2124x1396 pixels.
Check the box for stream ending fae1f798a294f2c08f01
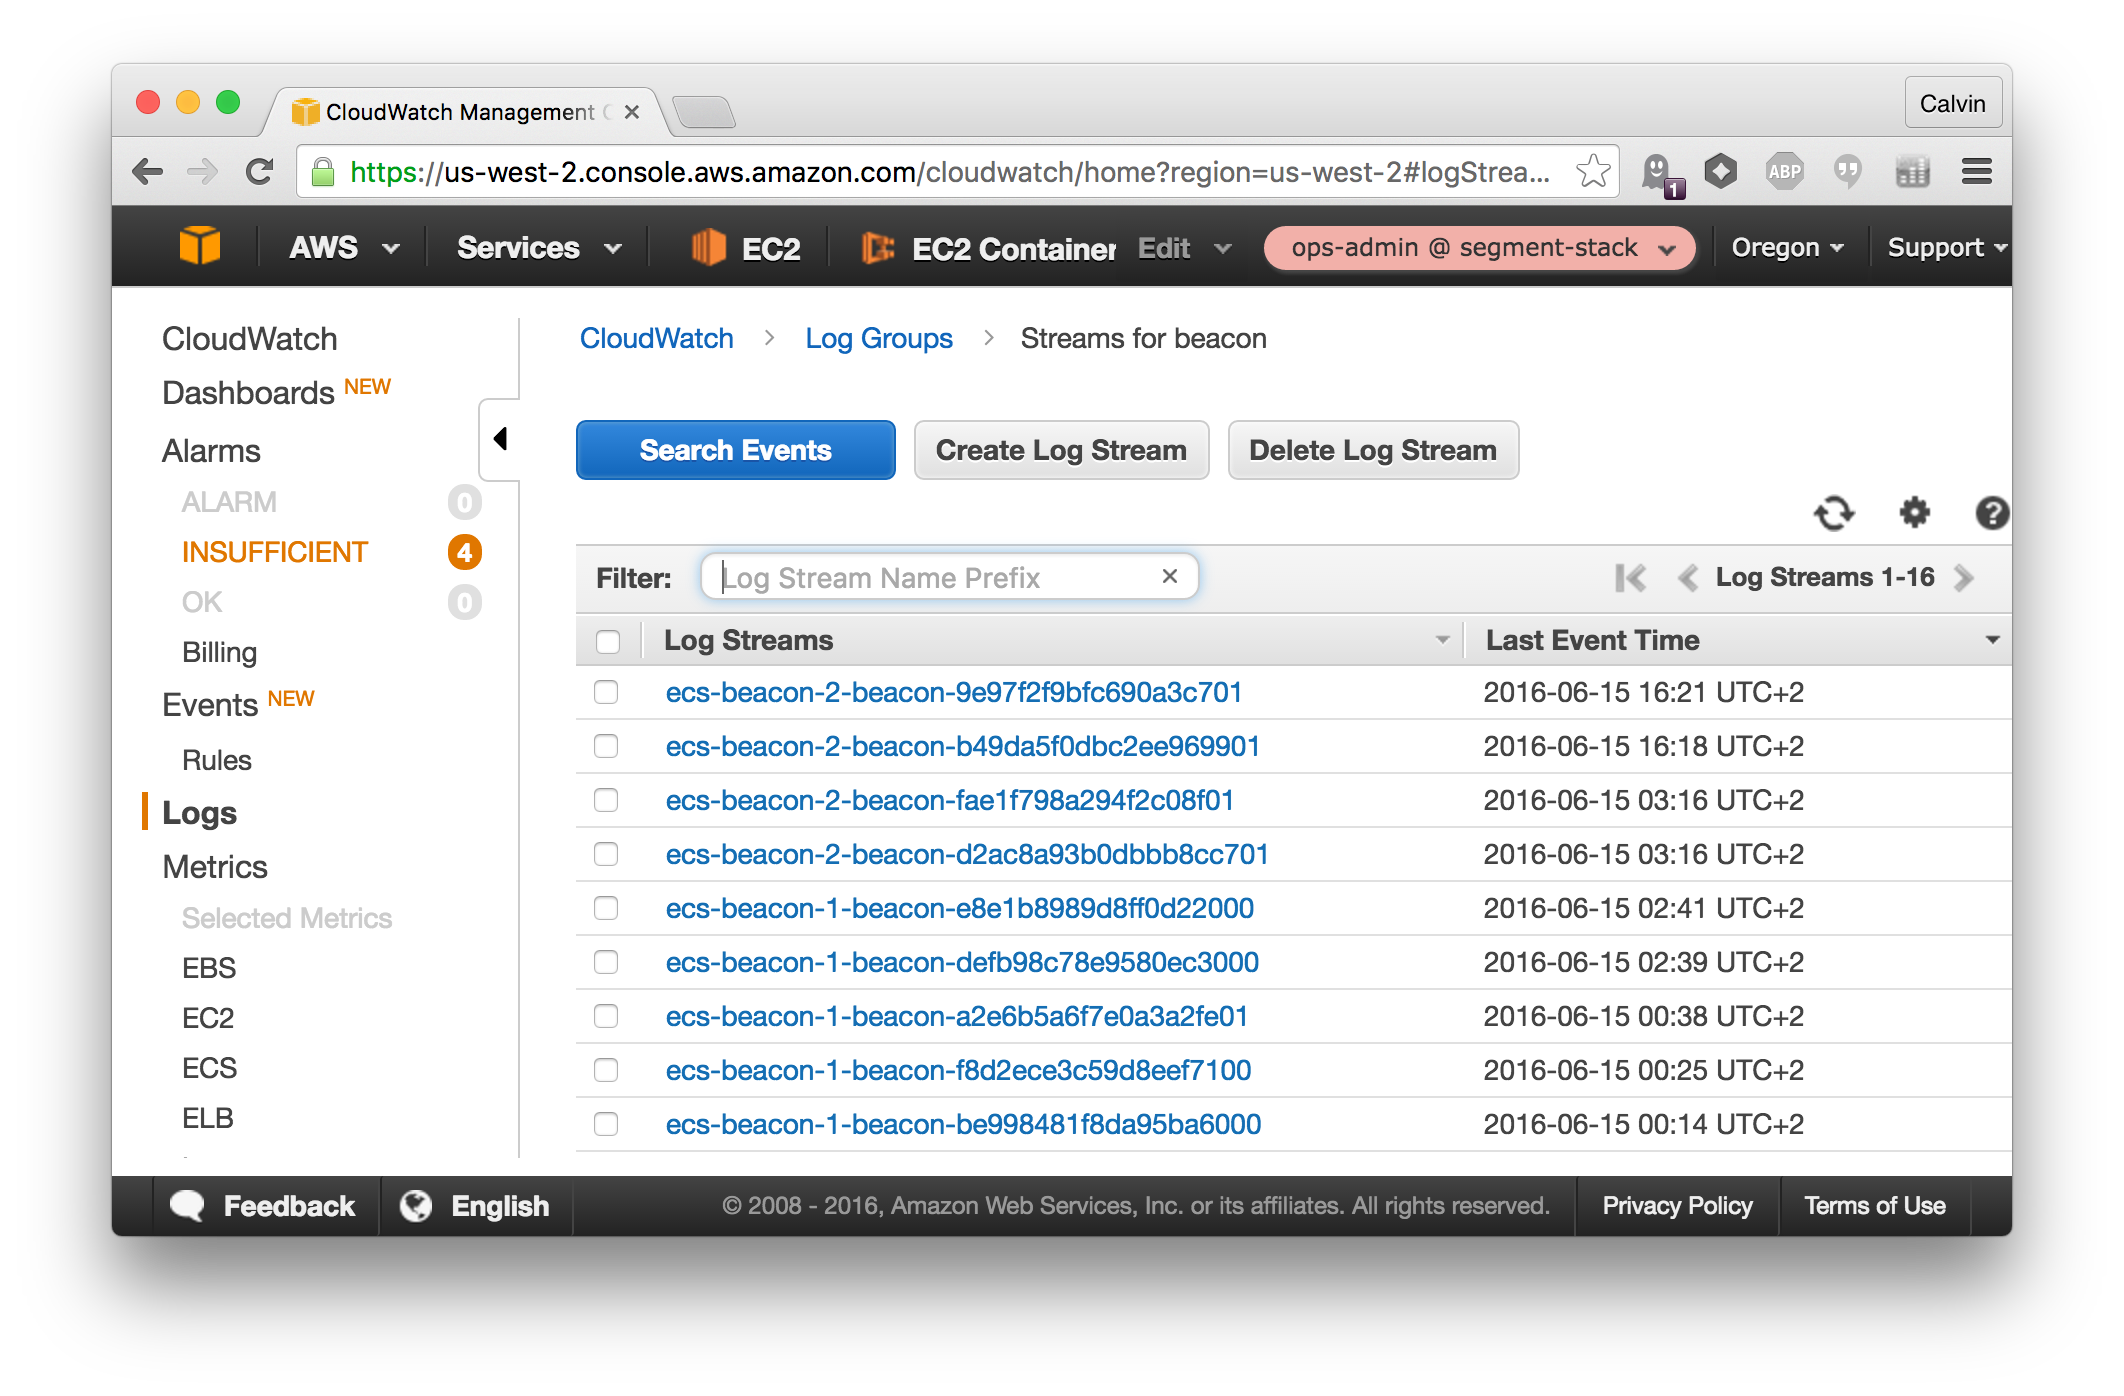[x=606, y=800]
